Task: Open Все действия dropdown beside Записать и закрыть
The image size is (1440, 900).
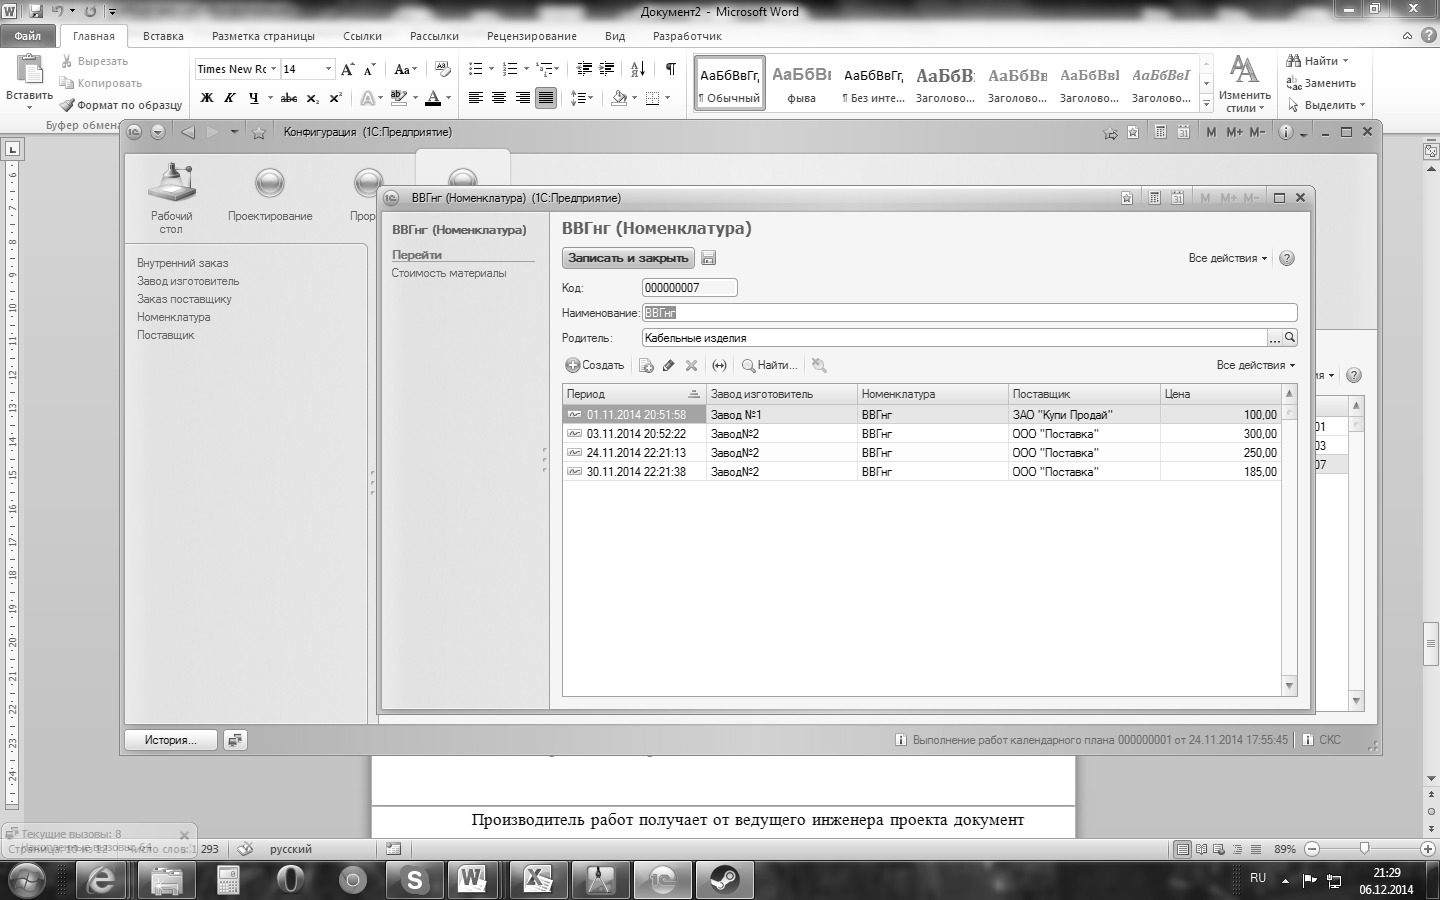Action: pyautogui.click(x=1227, y=258)
